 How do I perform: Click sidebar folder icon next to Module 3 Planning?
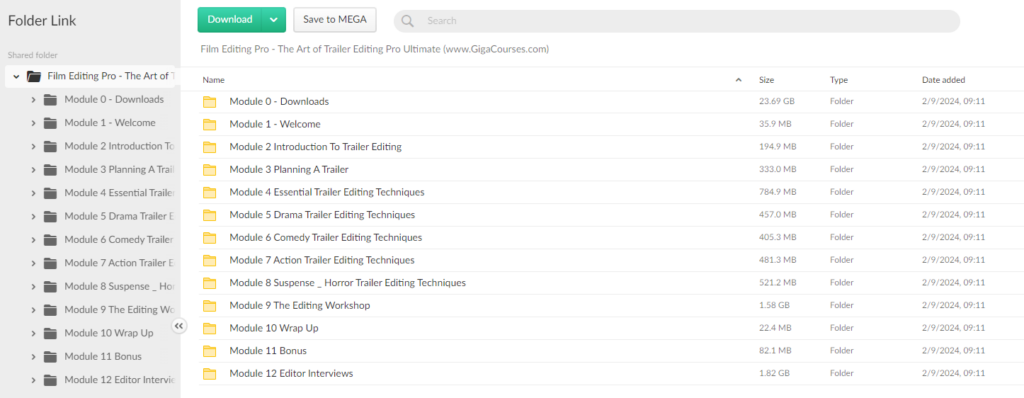click(x=50, y=170)
